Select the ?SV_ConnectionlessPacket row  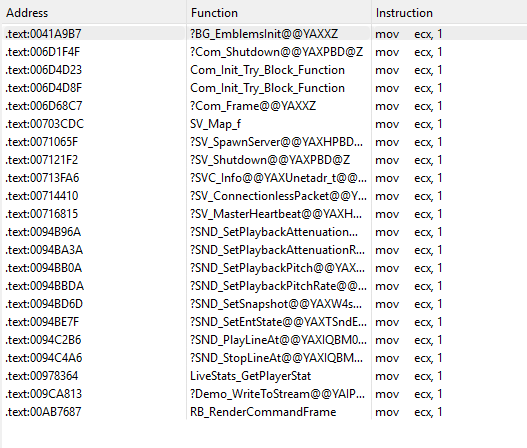pos(265,196)
